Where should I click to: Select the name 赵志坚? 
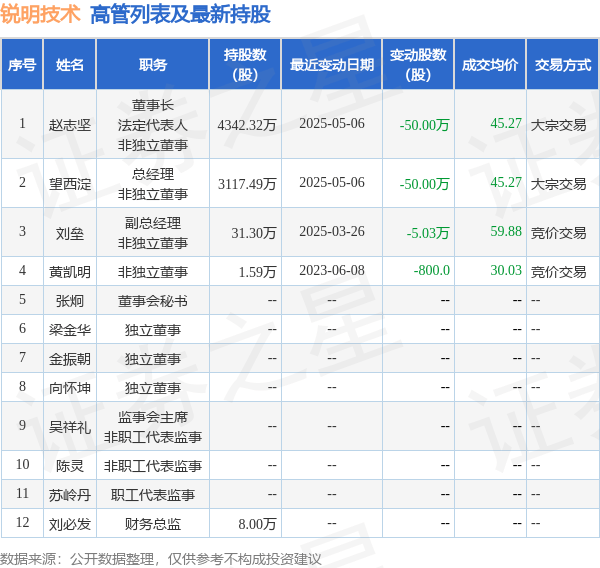[70, 125]
